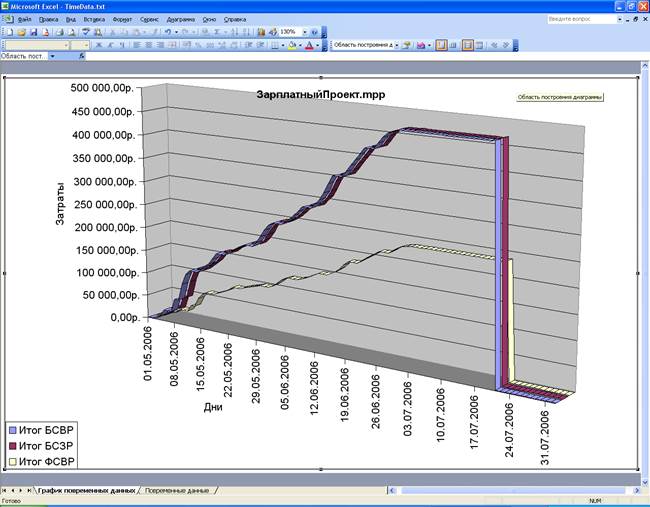650x507 pixels.
Task: Toggle the By Row series button
Action: 467,45
